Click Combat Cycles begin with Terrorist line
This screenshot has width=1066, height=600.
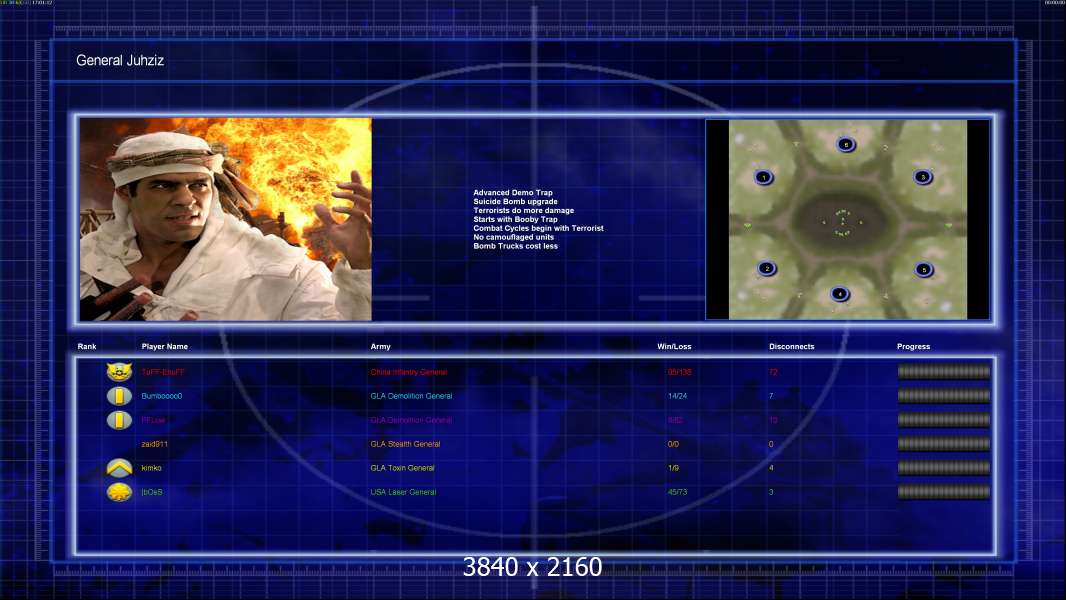(x=538, y=228)
